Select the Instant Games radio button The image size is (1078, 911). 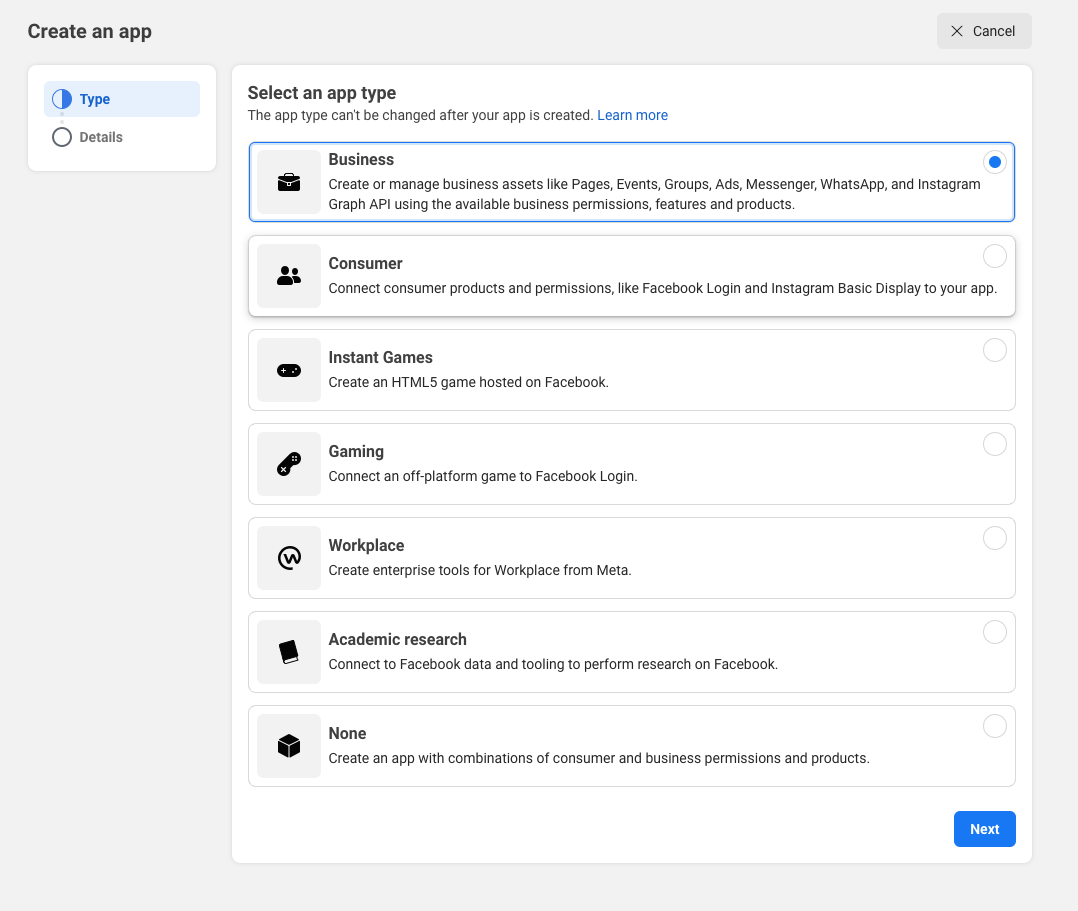point(995,350)
